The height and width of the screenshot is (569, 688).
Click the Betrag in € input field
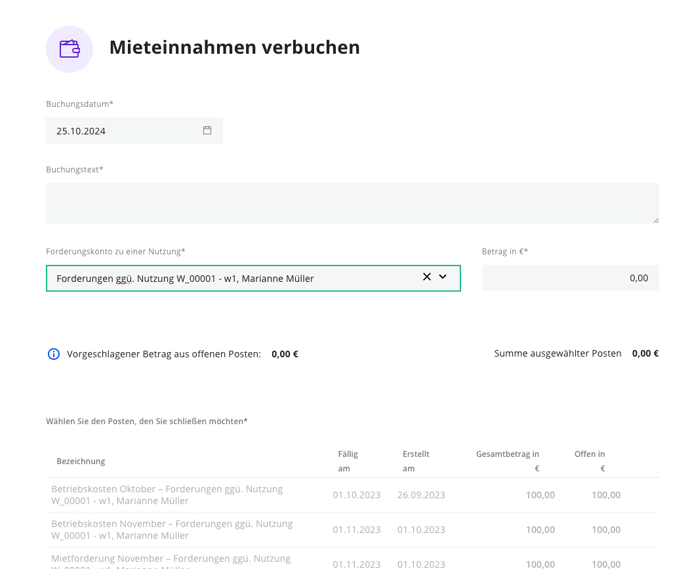coord(570,278)
